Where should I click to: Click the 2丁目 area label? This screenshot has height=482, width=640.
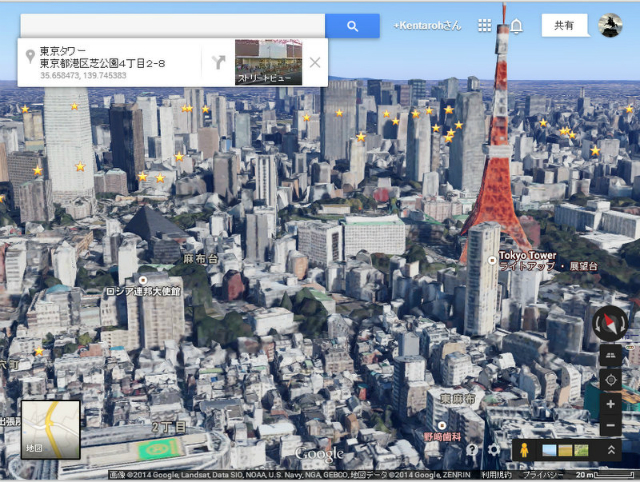pyautogui.click(x=169, y=427)
